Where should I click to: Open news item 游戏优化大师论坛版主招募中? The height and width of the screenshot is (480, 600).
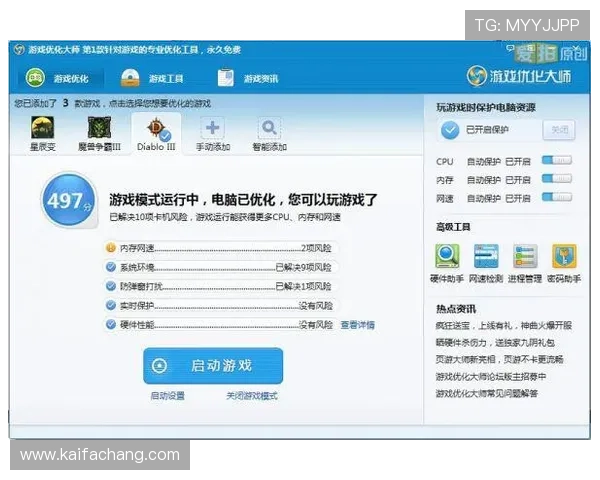(491, 376)
